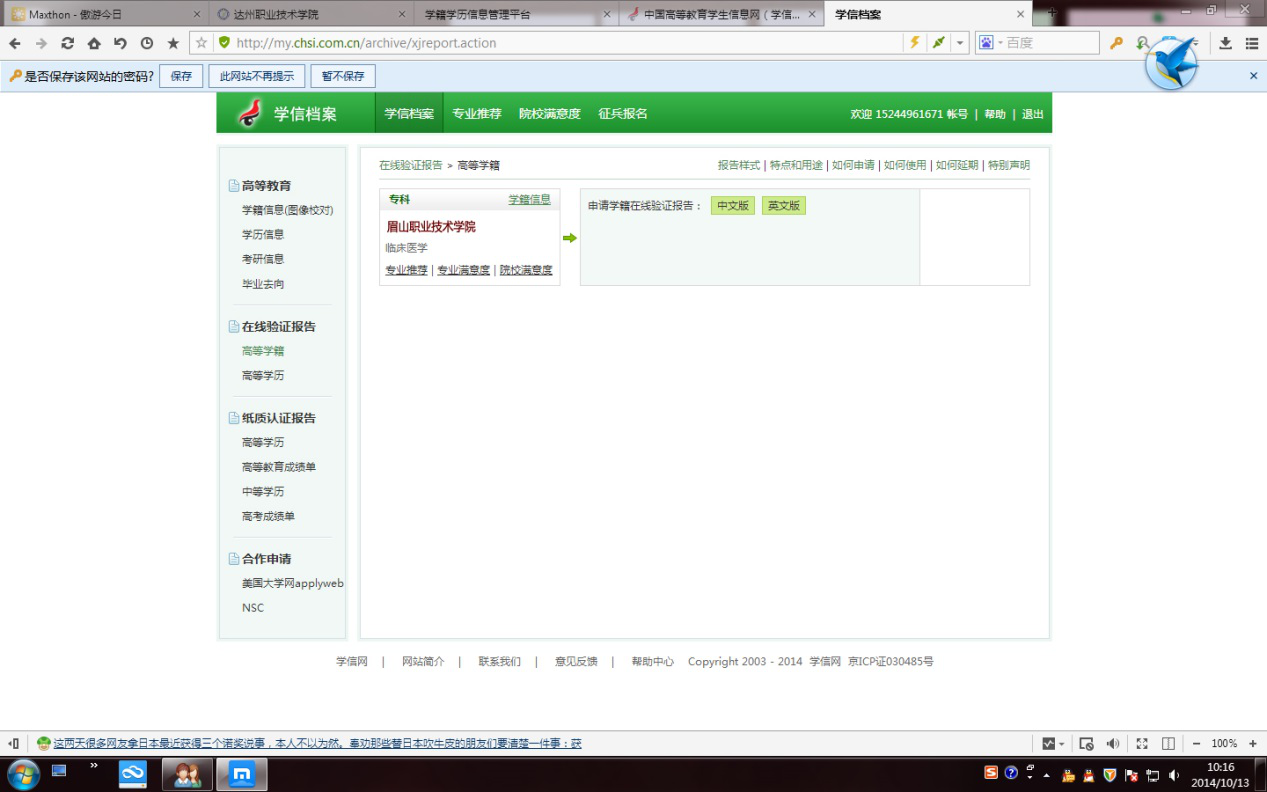Click the 保存 password button
Viewport: 1267px width, 792px height.
181,76
